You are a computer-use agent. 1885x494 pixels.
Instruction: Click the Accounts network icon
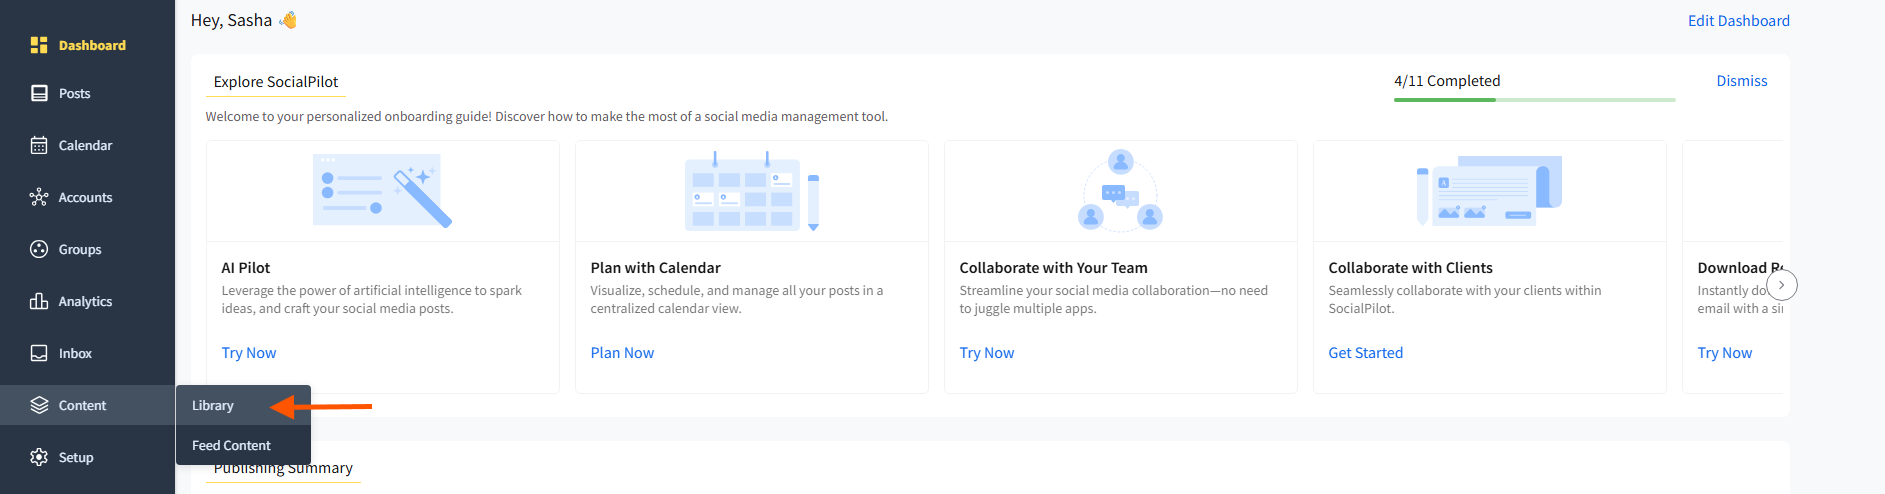click(x=39, y=197)
